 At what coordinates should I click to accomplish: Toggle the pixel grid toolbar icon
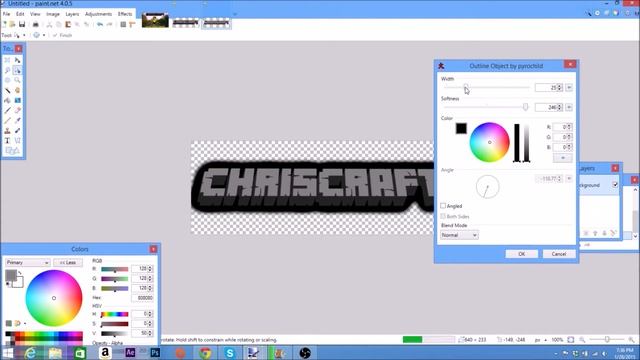[x=123, y=24]
